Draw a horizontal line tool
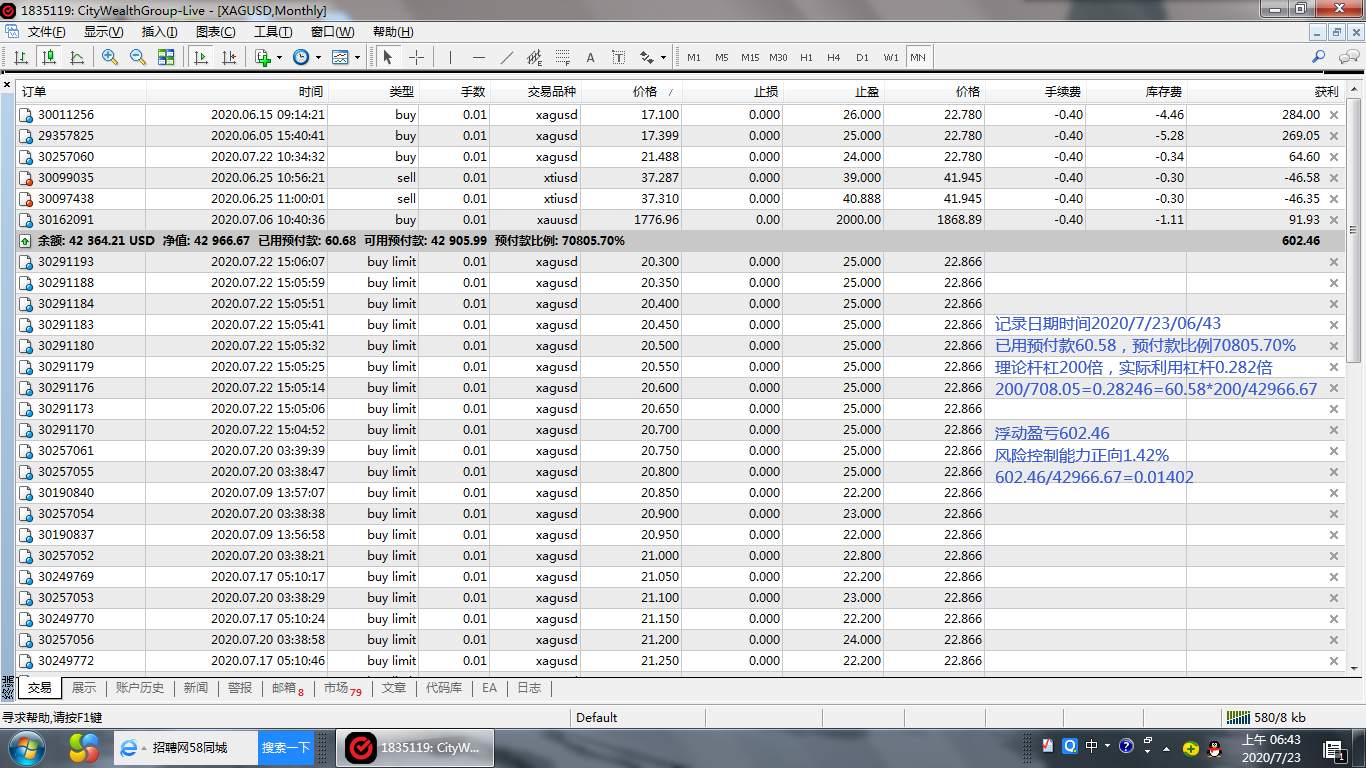 click(479, 57)
